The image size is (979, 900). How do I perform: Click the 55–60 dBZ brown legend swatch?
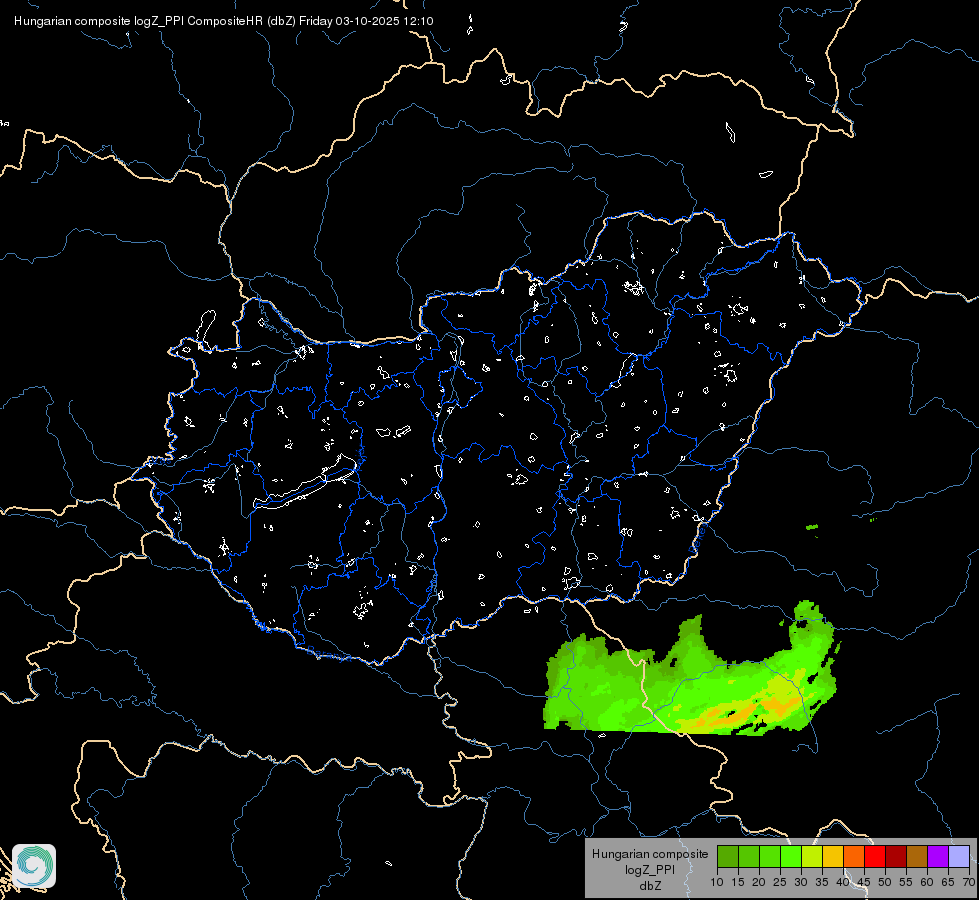(917, 856)
